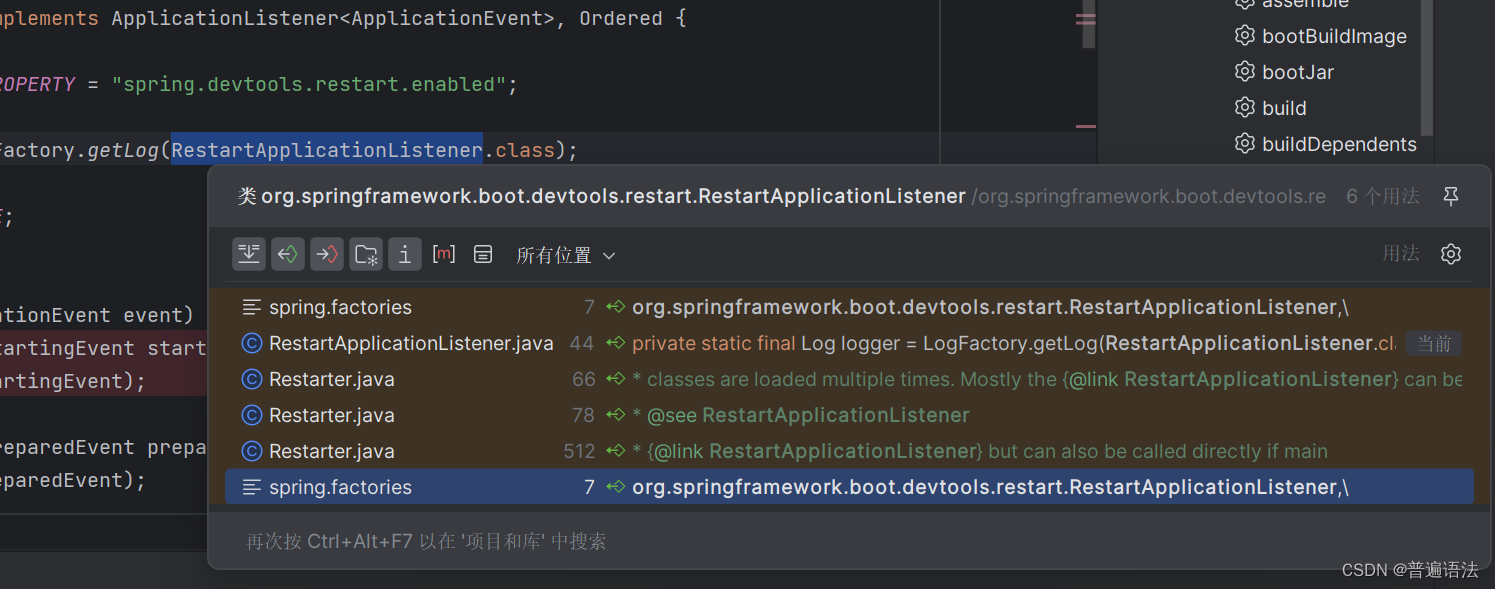Click the CSDN @普遍语法 watermark link
1495x589 pixels.
[x=1410, y=570]
